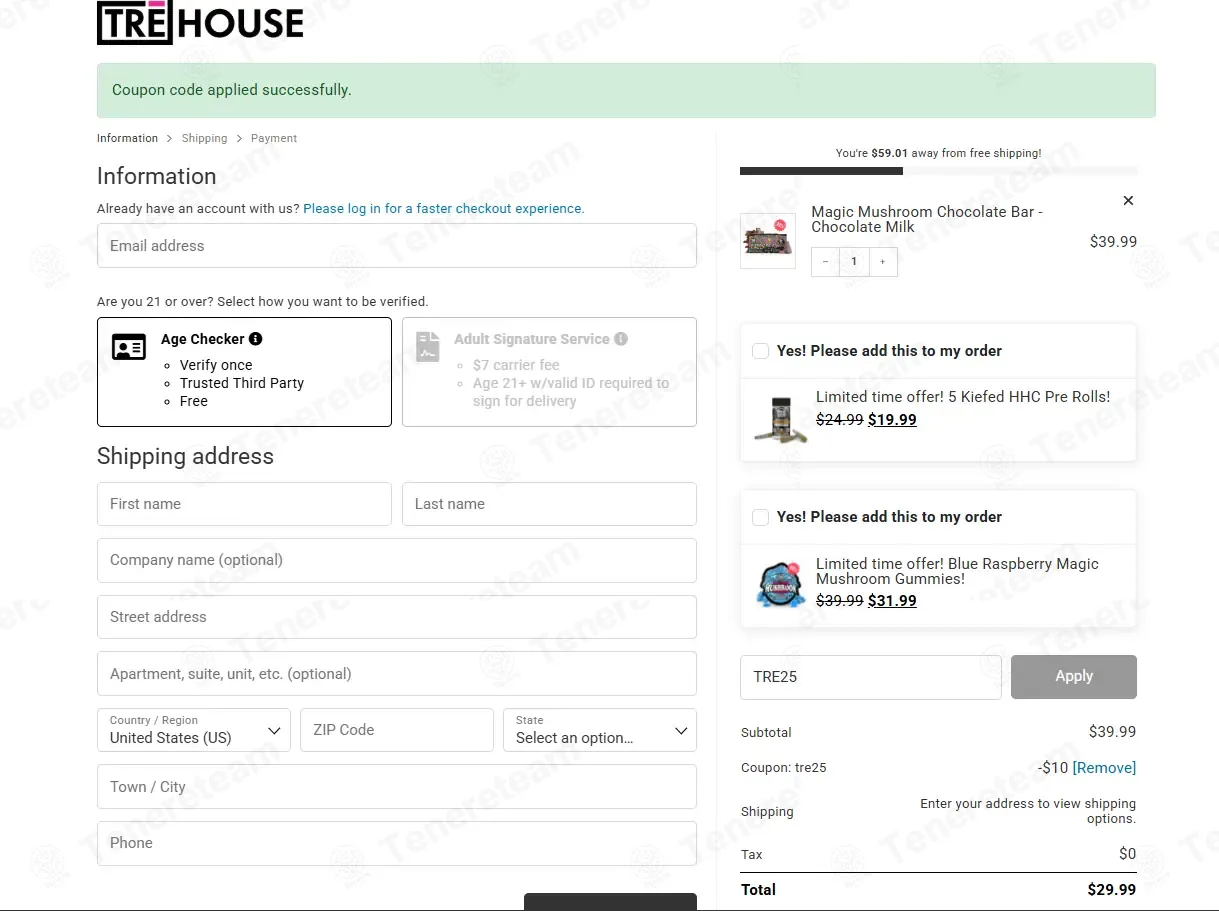Click the 5 Kiefed HHC Pre Rolls offer text
This screenshot has height=911, width=1219.
[x=963, y=397]
